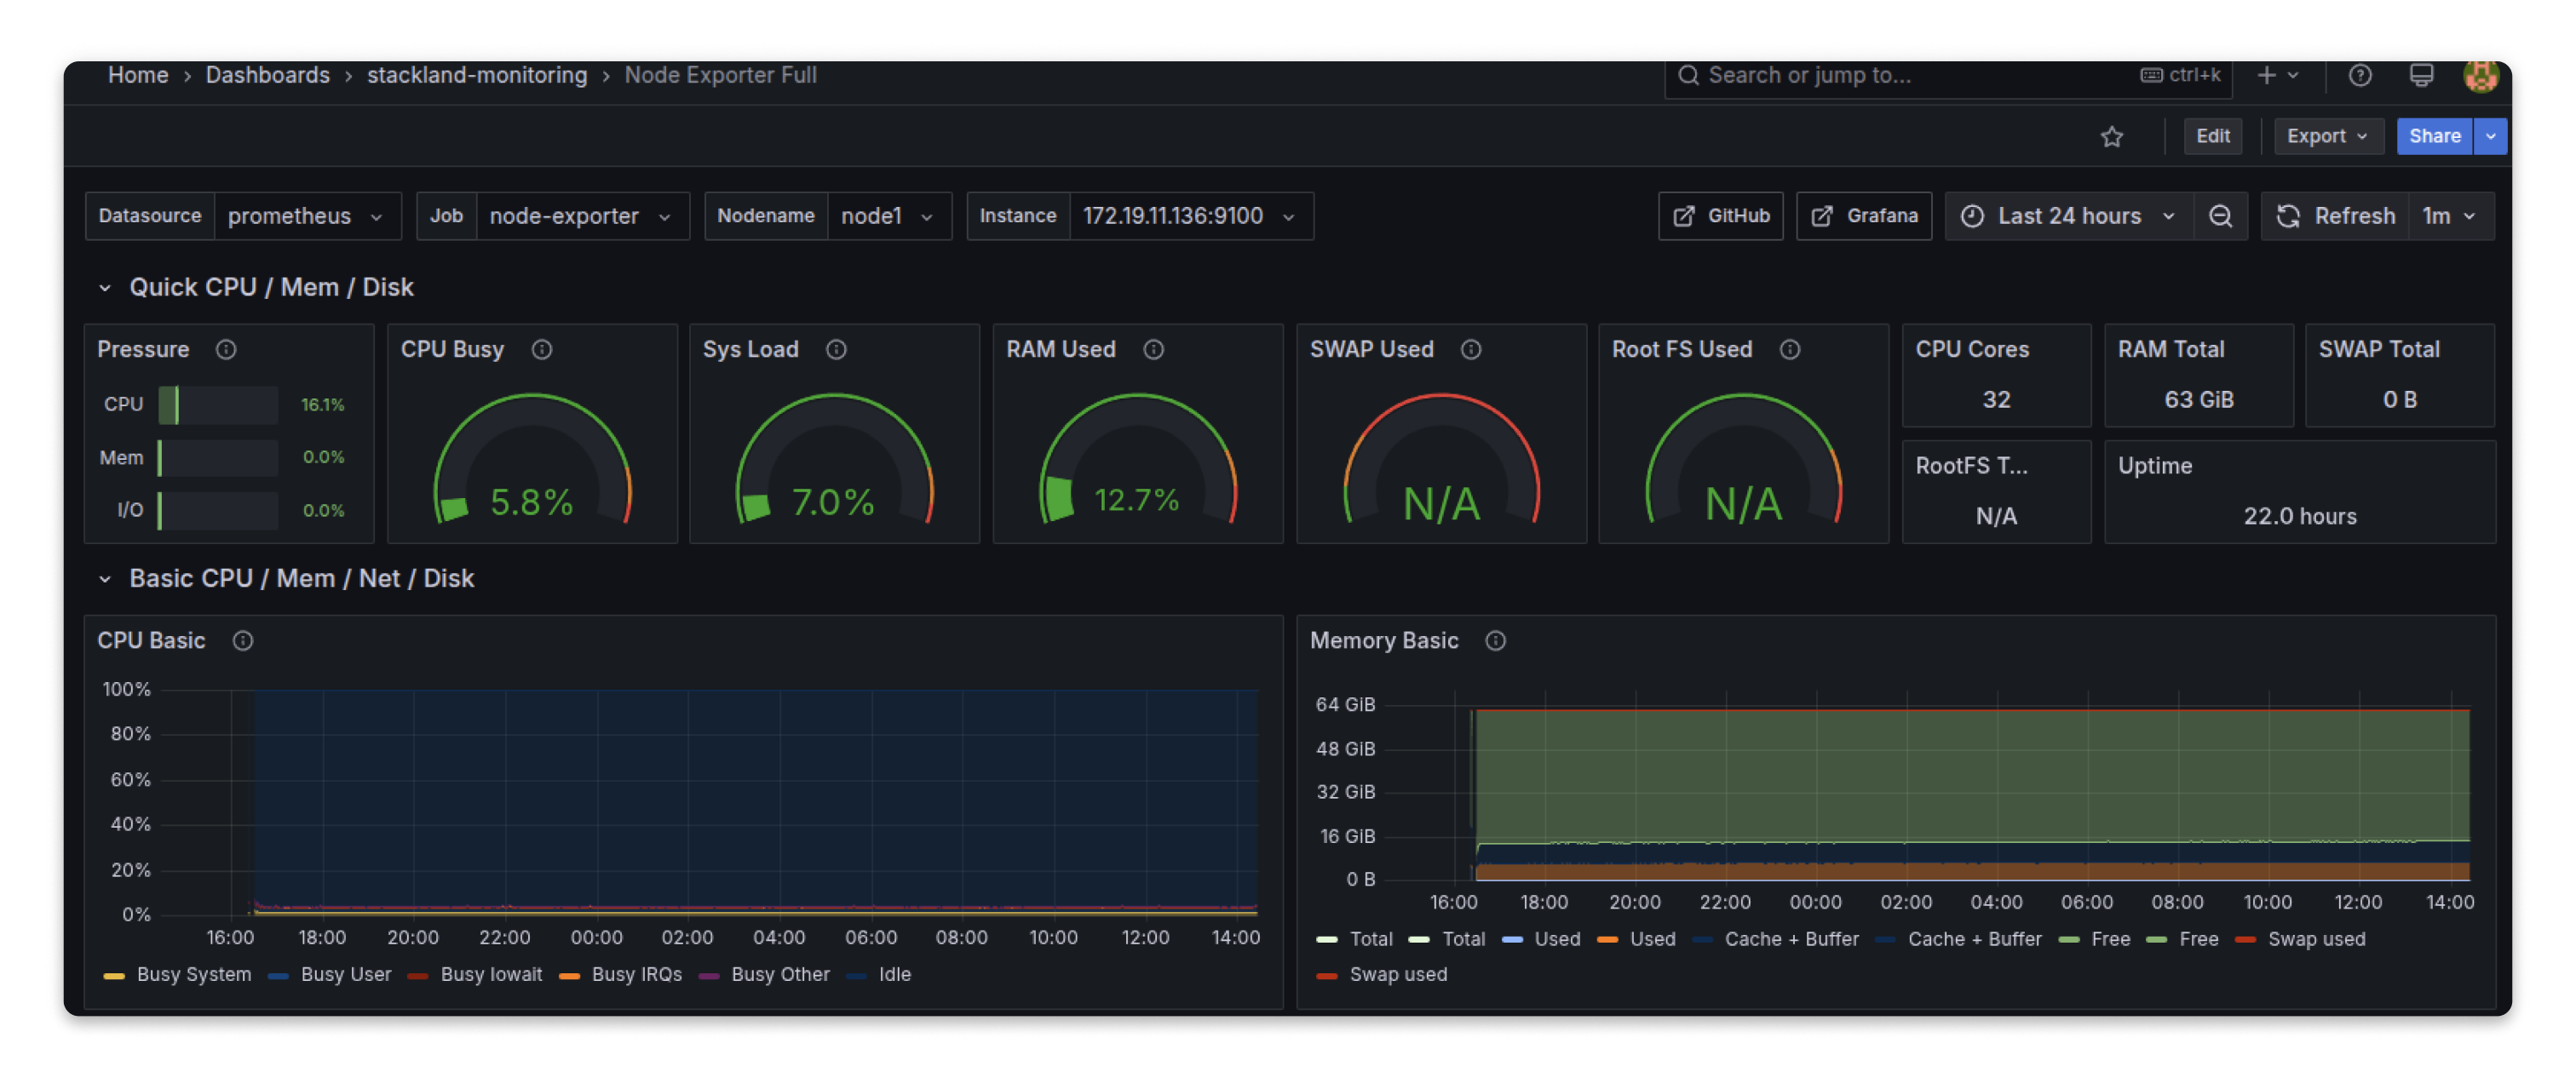
Task: Open the SWAP Total panel title
Action: [2378, 349]
